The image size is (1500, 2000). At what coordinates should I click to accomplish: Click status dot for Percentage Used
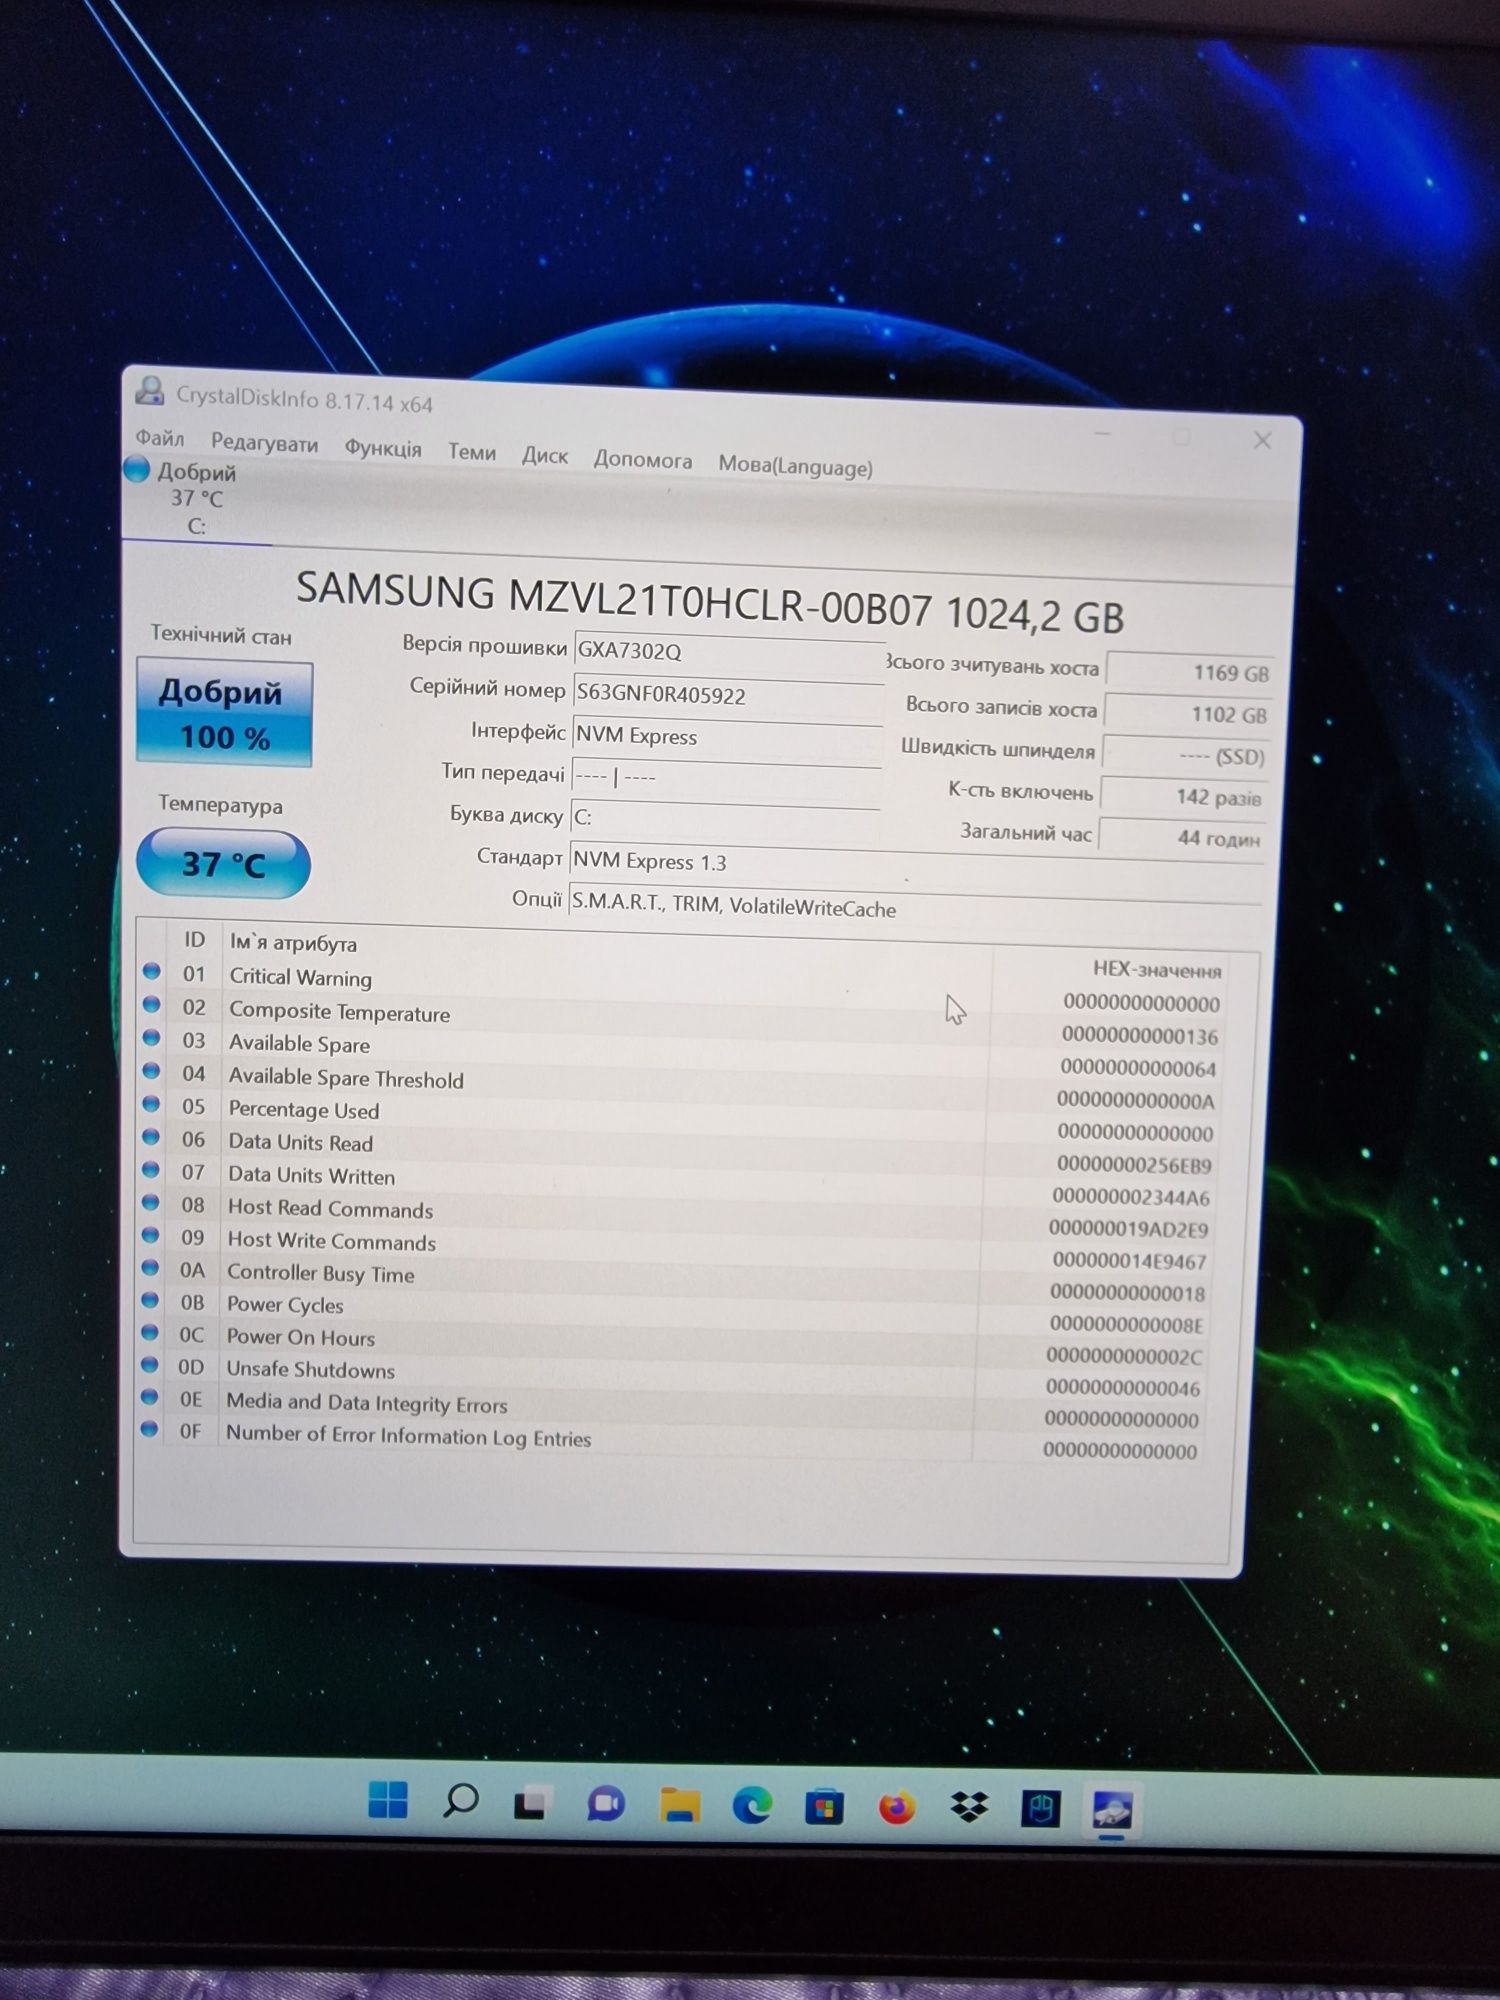151,1104
